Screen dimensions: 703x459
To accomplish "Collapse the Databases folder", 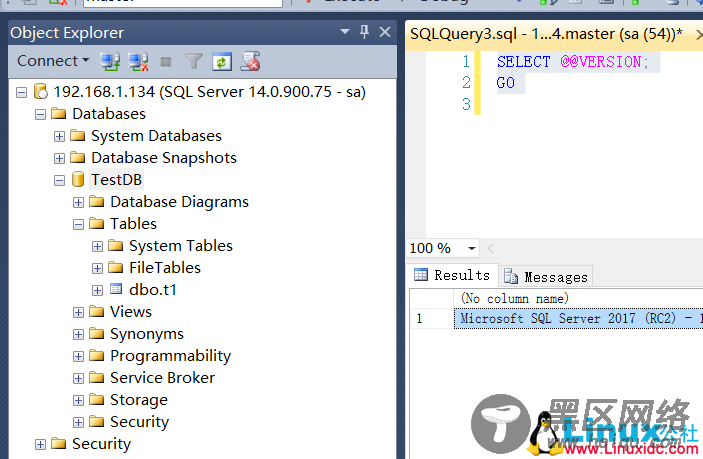I will tap(40, 114).
